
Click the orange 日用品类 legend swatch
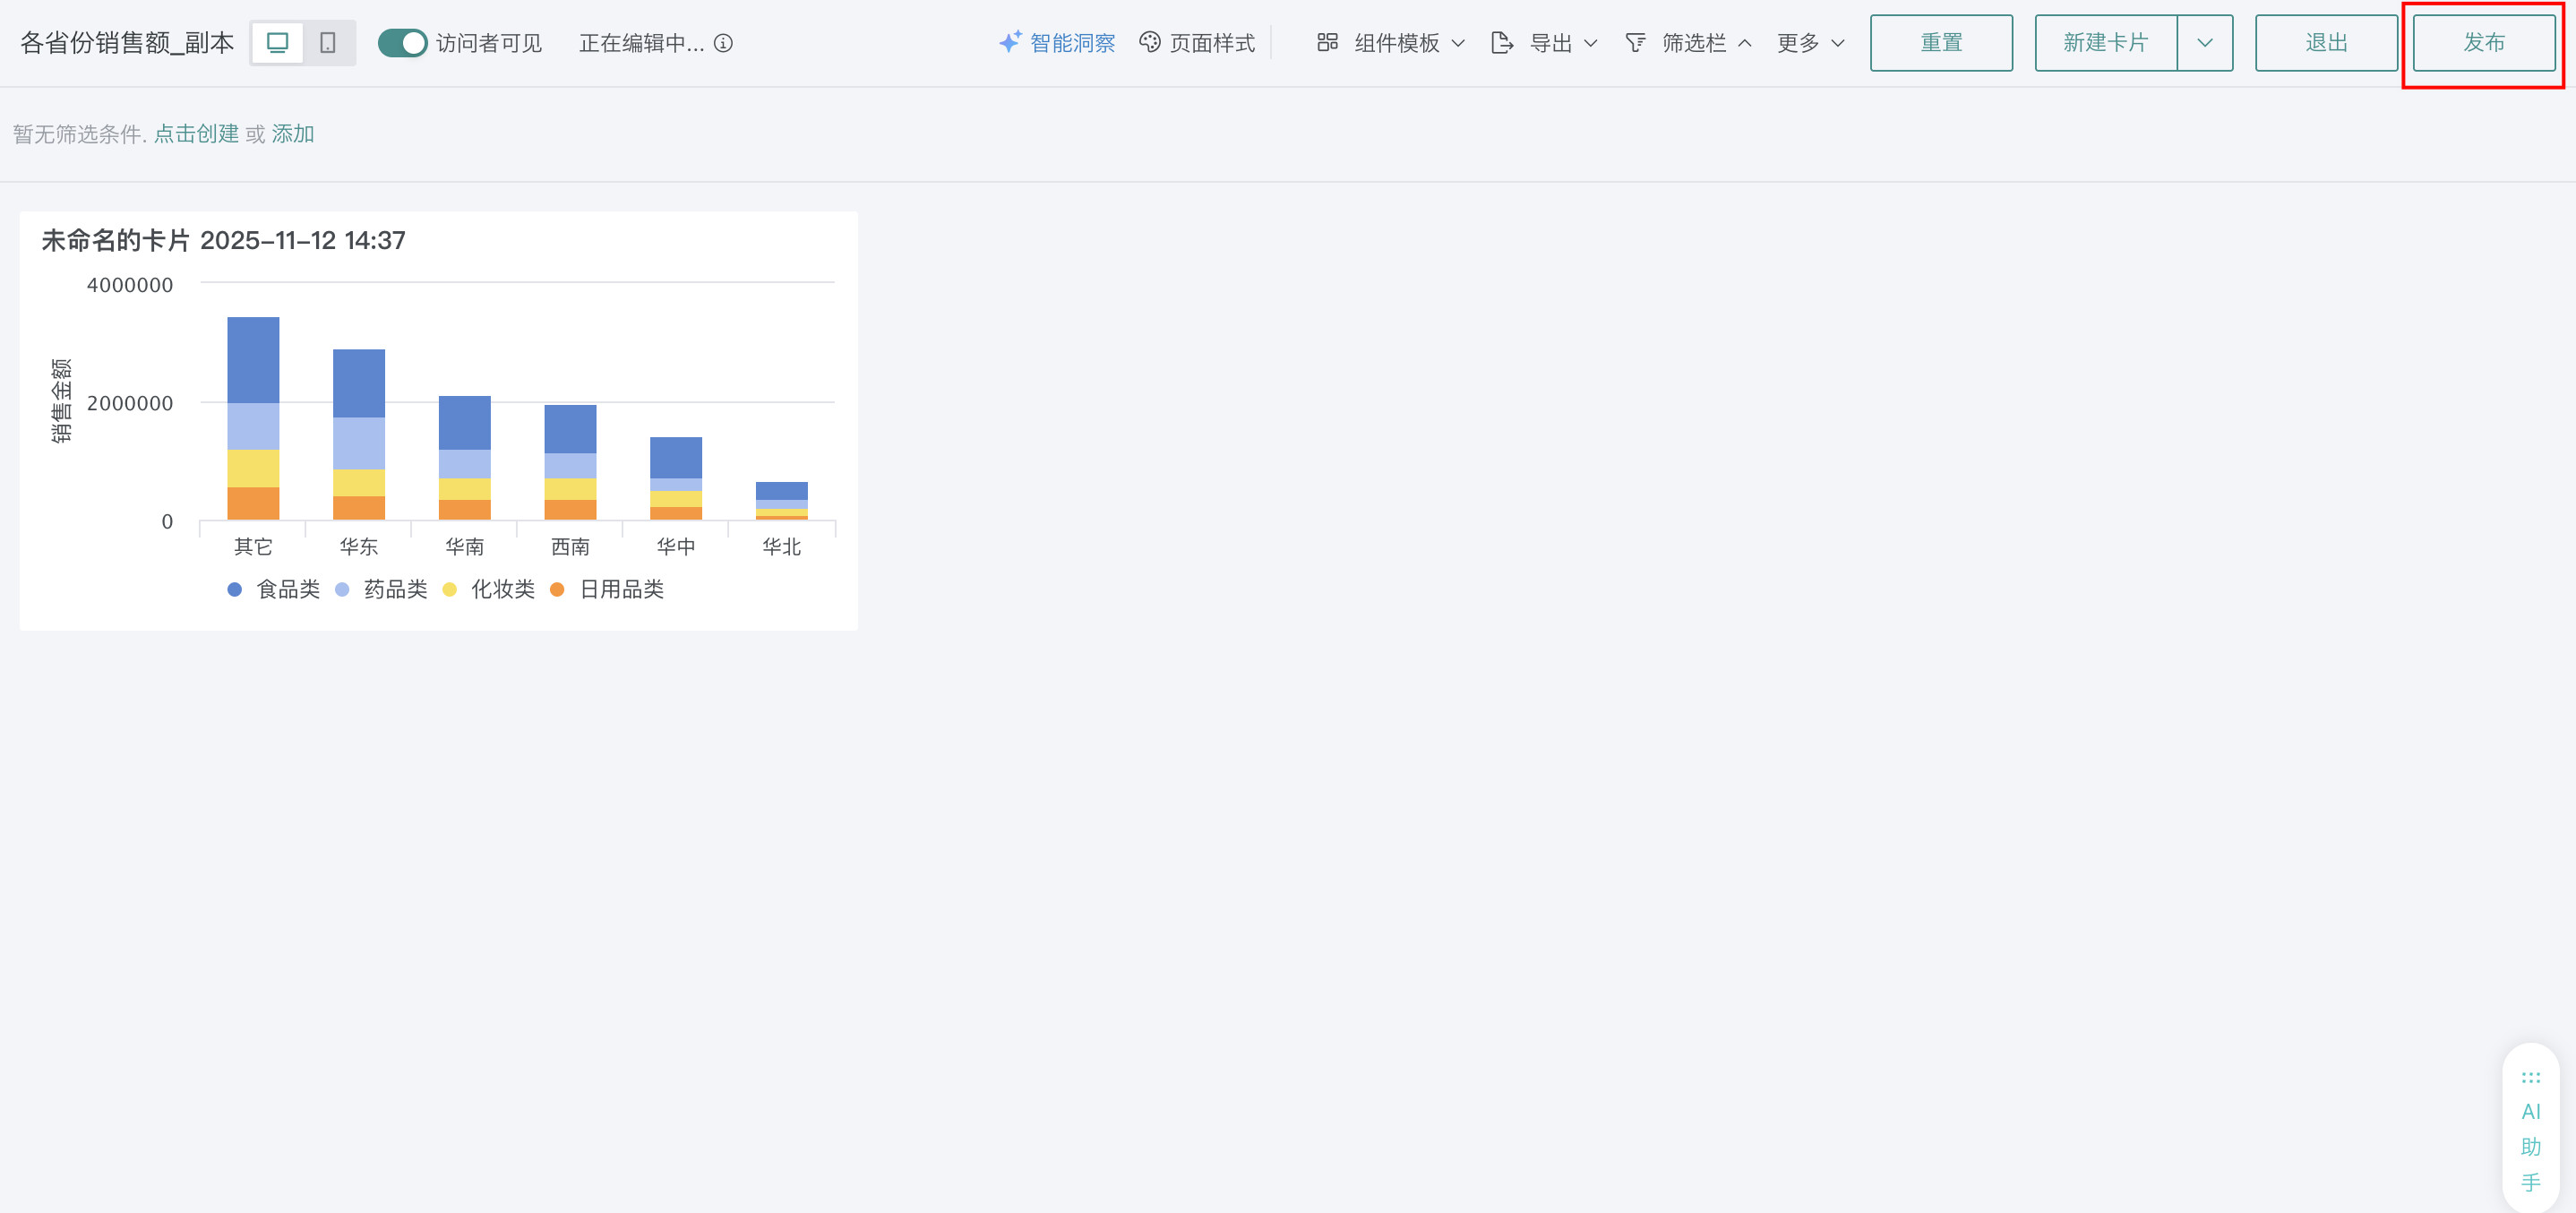tap(557, 589)
